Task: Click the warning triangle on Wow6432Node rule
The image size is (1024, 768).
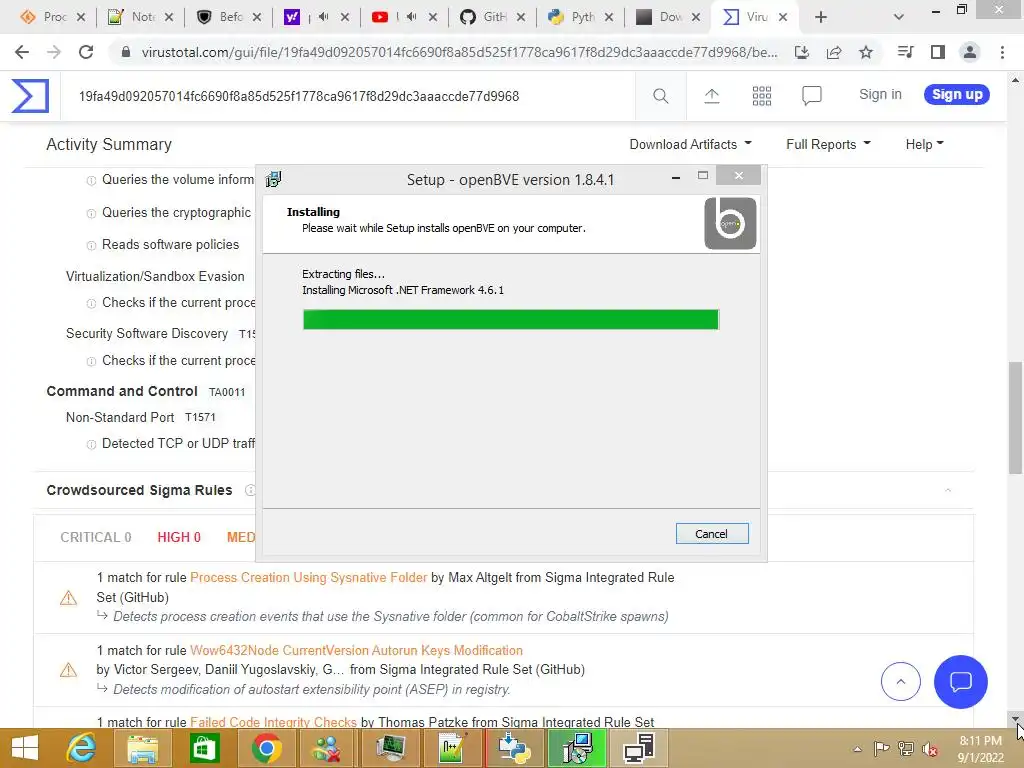Action: point(69,670)
